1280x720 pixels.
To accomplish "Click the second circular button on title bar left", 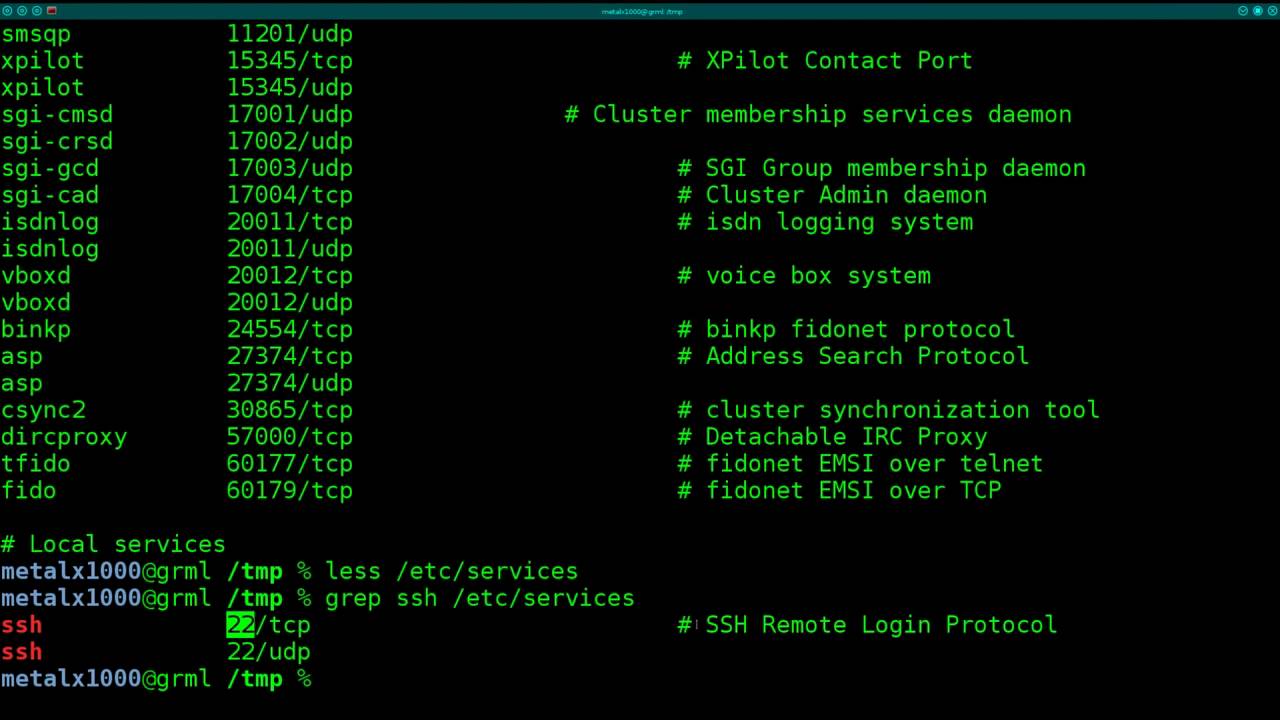I will tap(23, 11).
